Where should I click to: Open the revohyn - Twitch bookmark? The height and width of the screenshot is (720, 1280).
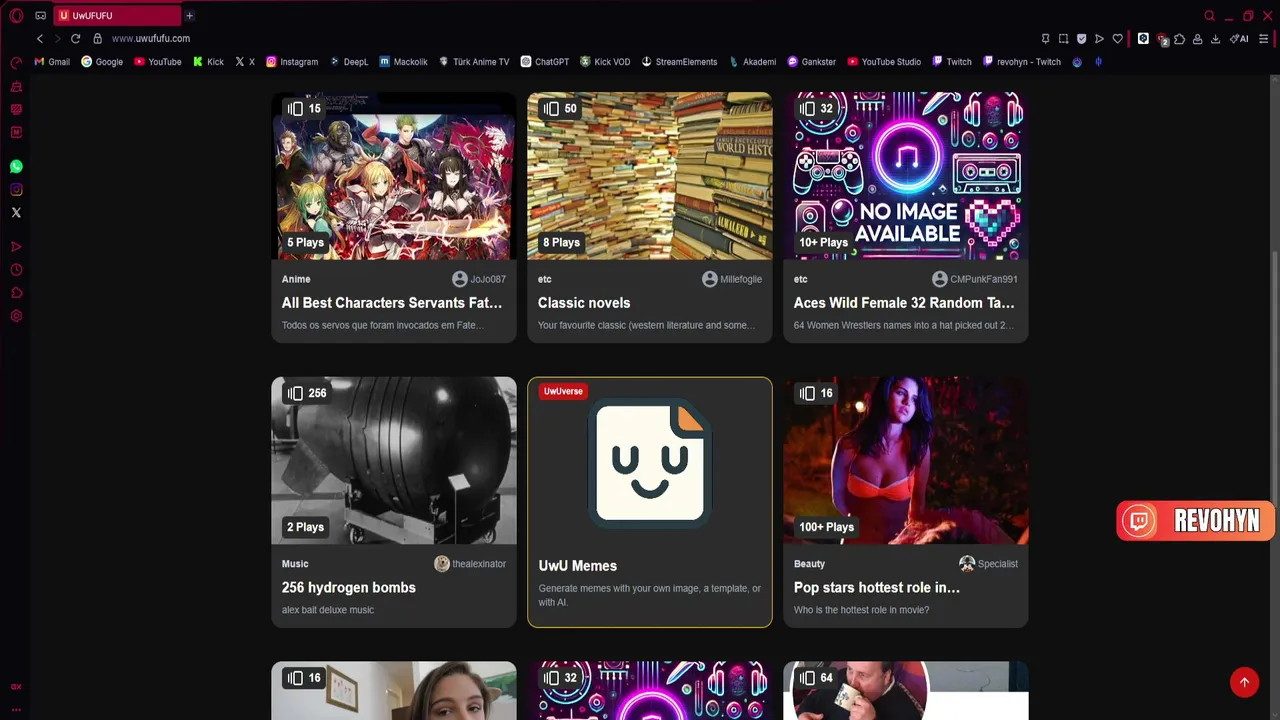pyautogui.click(x=1022, y=62)
